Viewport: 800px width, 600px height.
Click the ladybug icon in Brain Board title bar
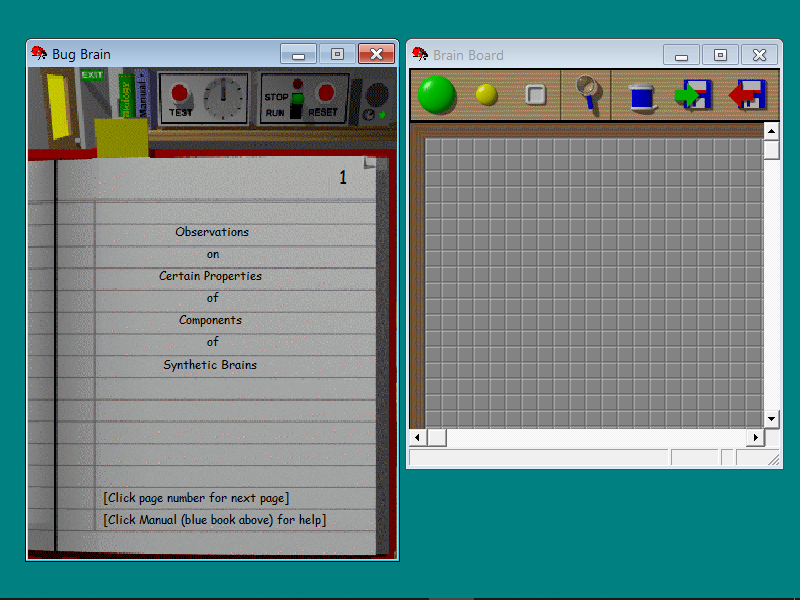(x=420, y=54)
